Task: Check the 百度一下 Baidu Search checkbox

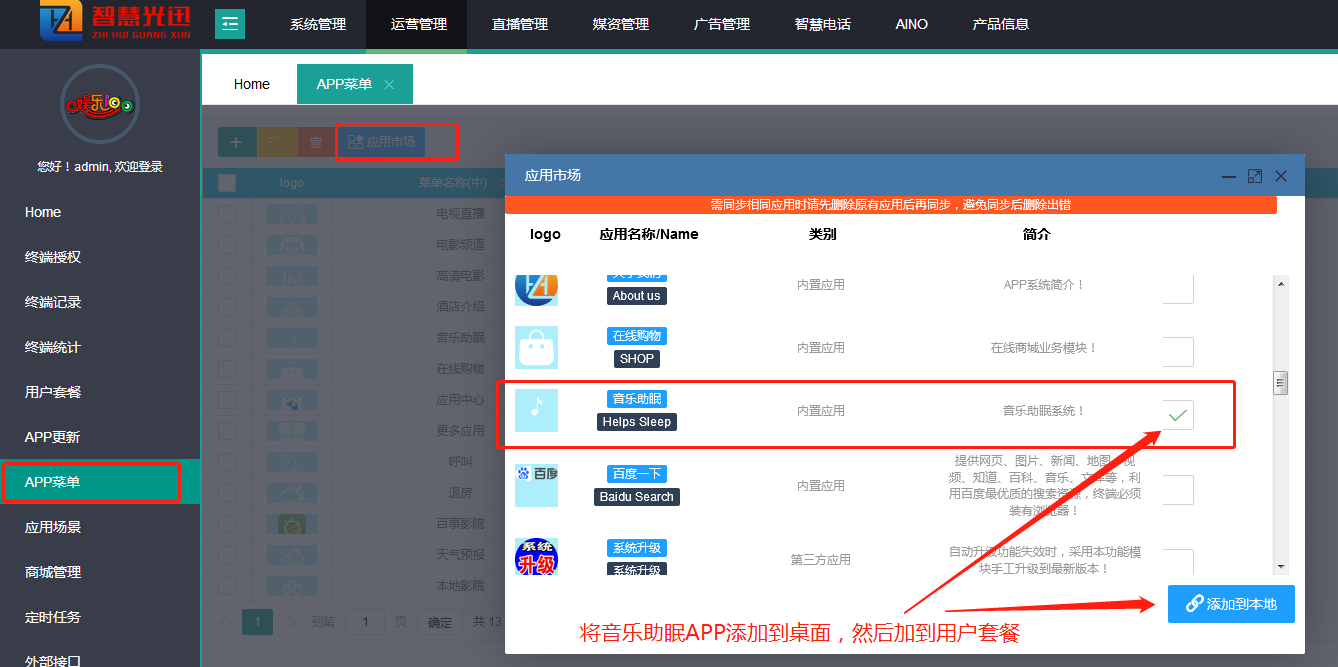Action: point(1178,489)
